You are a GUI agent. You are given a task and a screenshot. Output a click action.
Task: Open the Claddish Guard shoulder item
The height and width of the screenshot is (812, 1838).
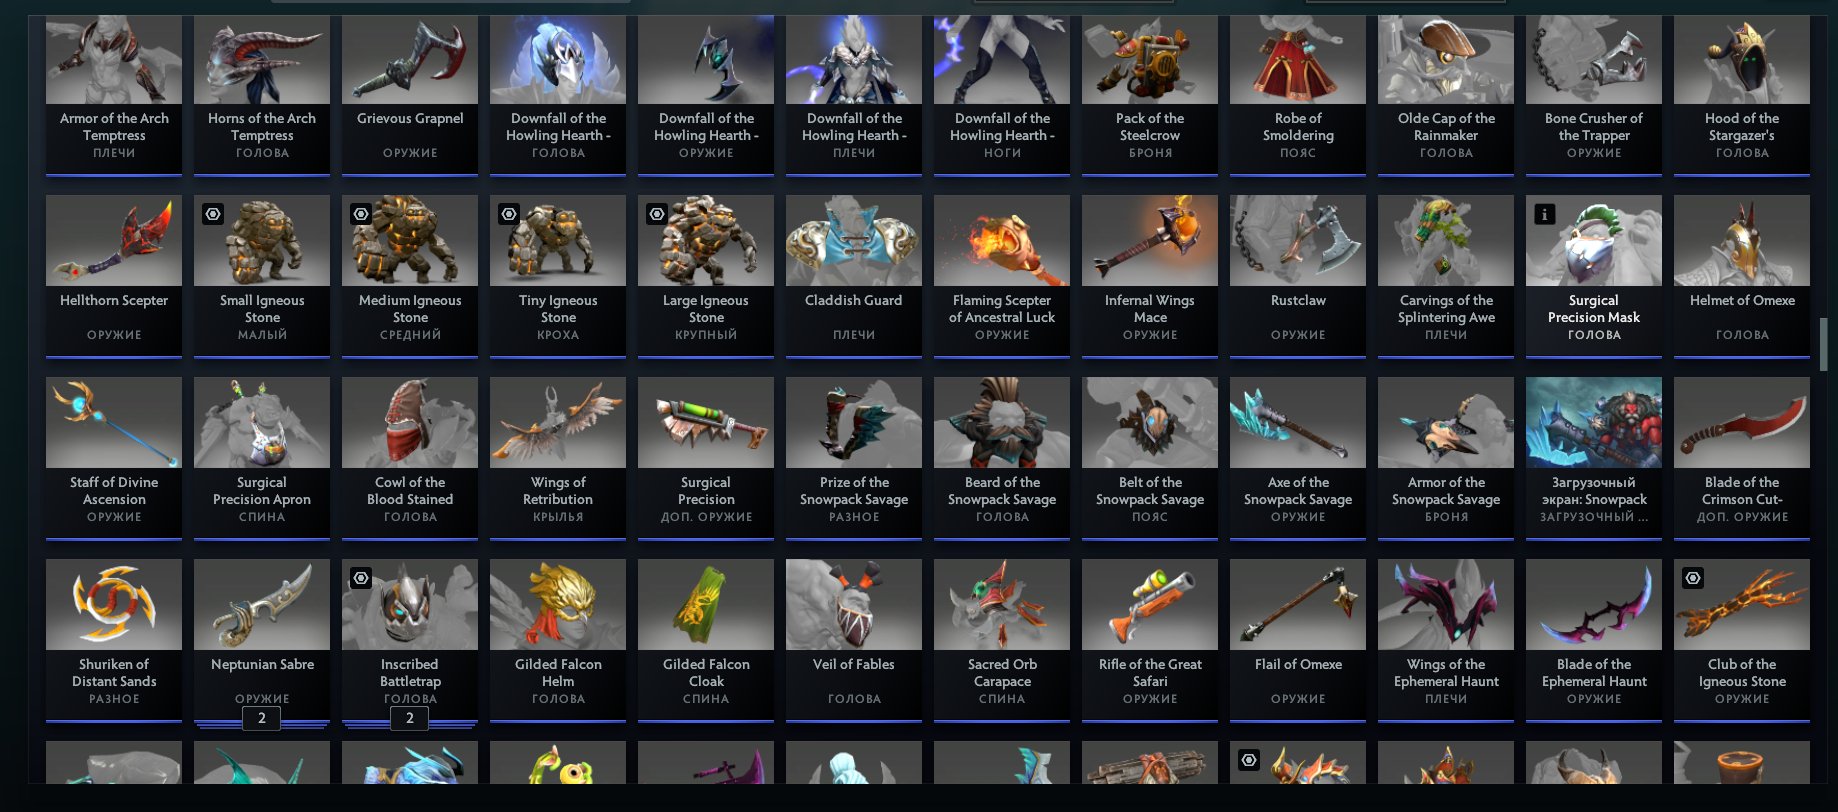click(x=854, y=276)
